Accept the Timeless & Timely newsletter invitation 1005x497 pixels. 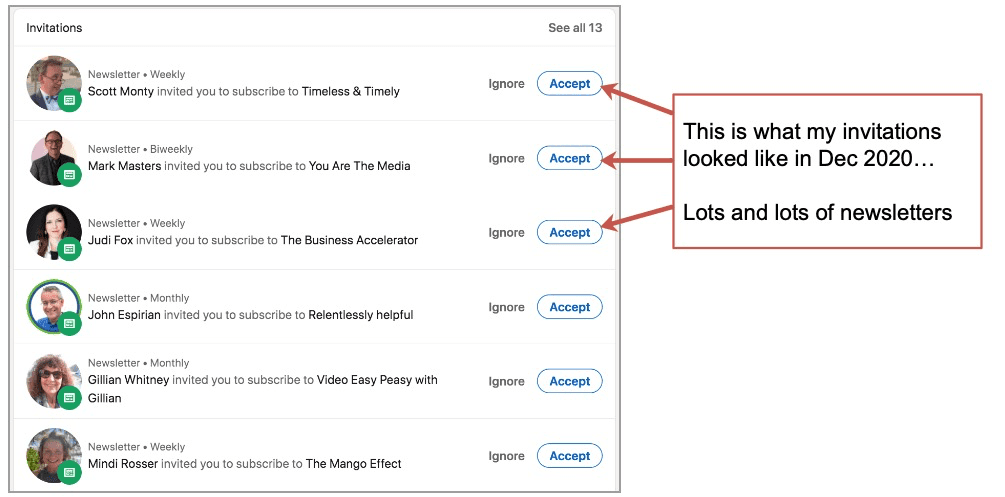pyautogui.click(x=569, y=83)
